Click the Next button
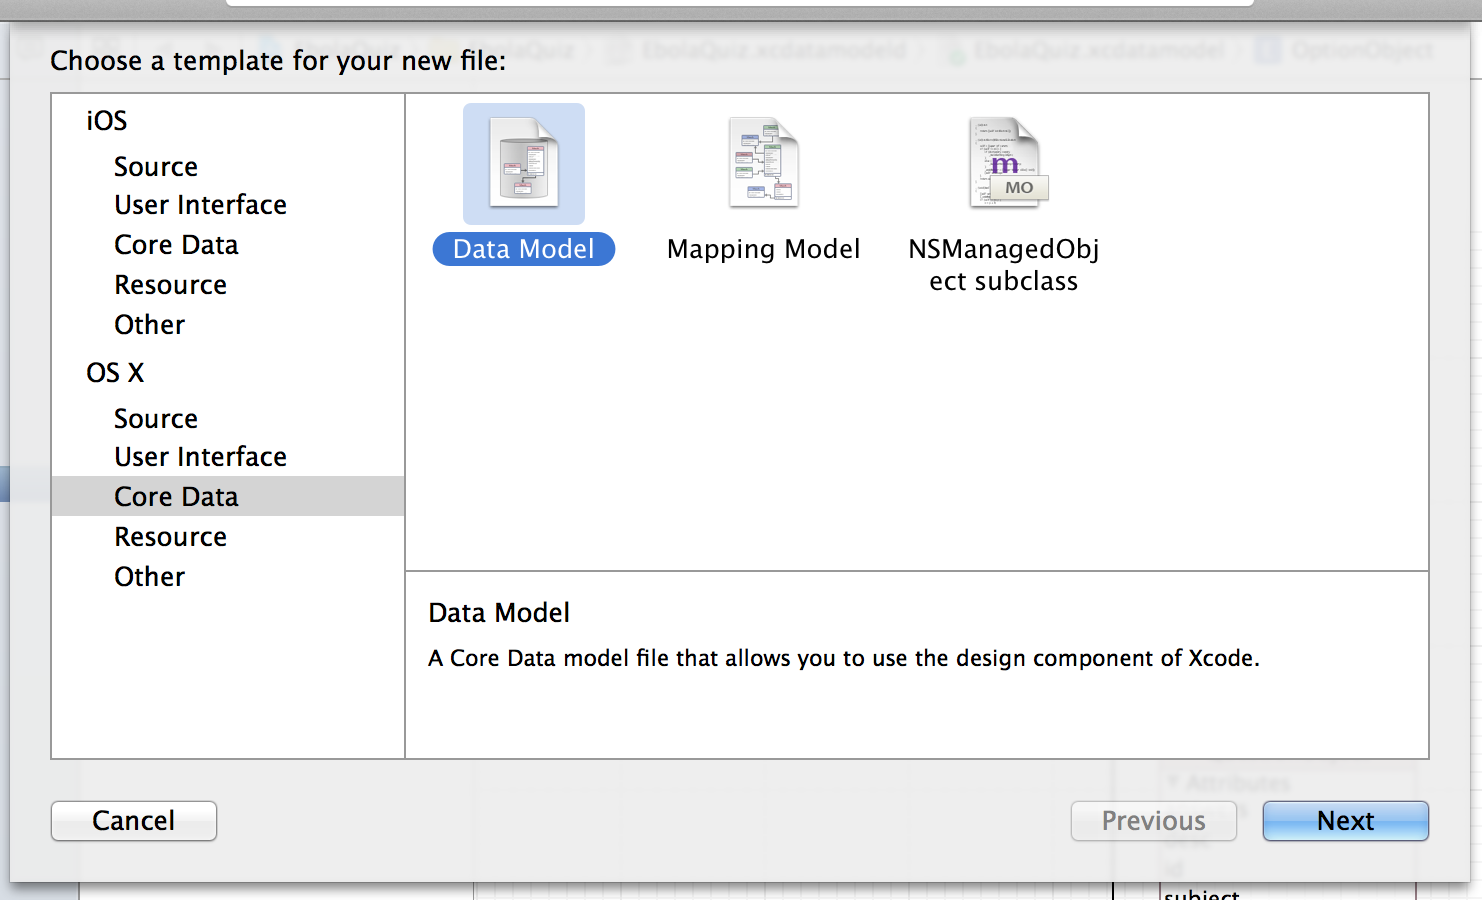Viewport: 1482px width, 900px height. pyautogui.click(x=1346, y=821)
